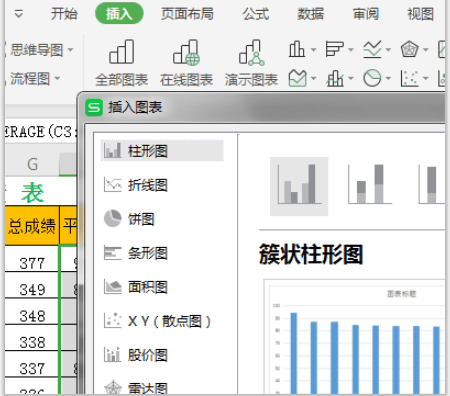Click the 簇状柱形图 chart preview
Image resolution: width=450 pixels, height=396 pixels.
pyautogui.click(x=355, y=337)
